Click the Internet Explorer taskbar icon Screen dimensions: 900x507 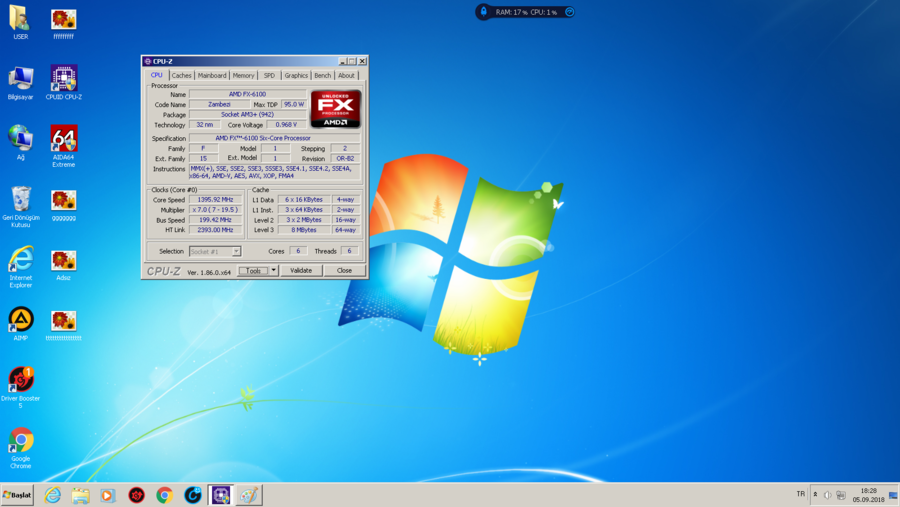[52, 495]
